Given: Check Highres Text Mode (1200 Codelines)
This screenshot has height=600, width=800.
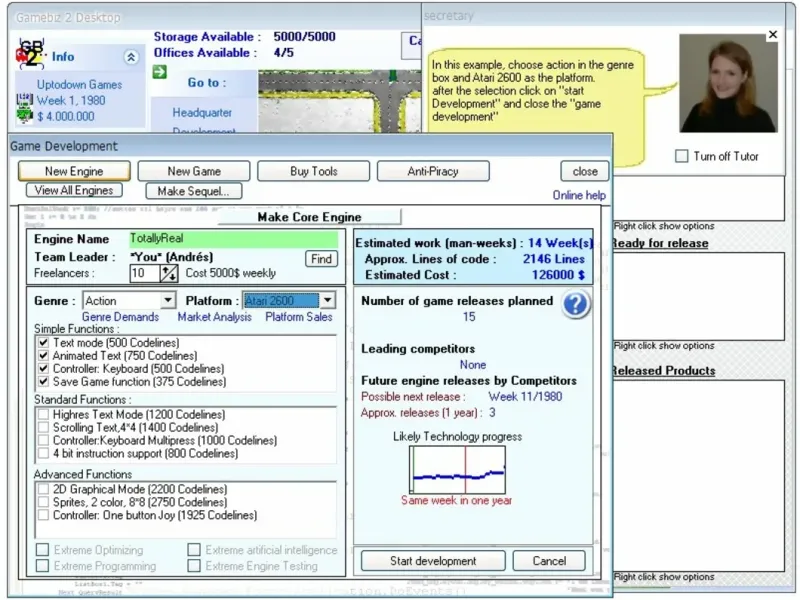Looking at the screenshot, I should point(43,414).
